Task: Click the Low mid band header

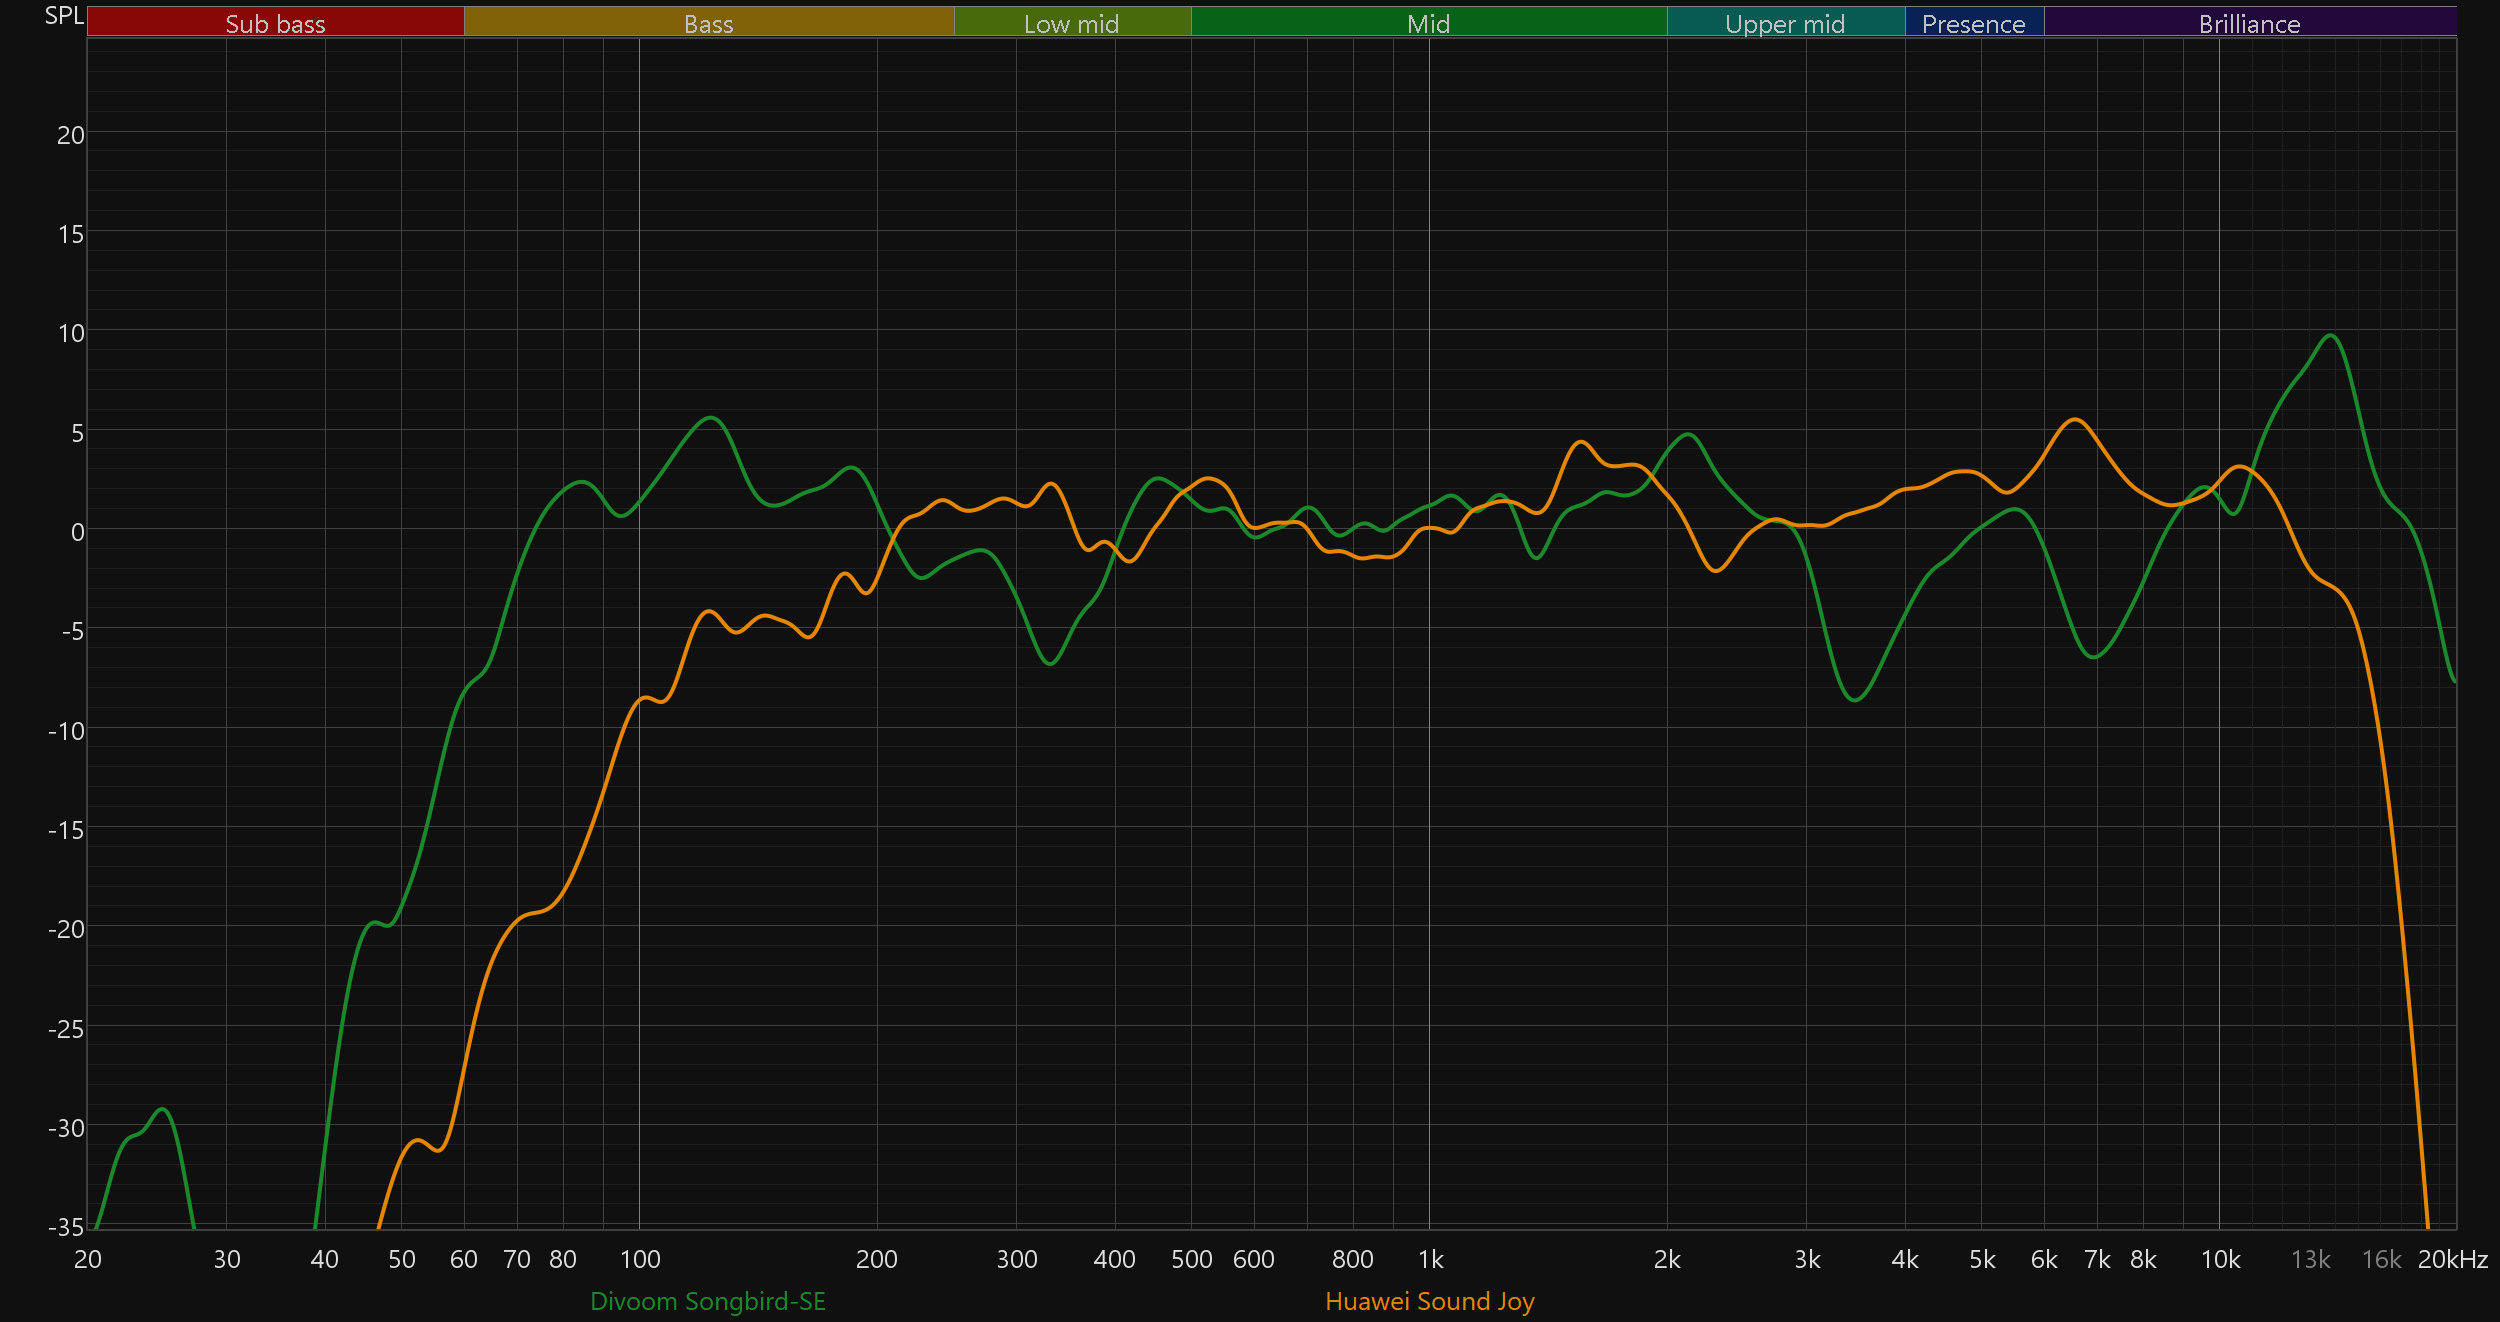Action: [1071, 23]
